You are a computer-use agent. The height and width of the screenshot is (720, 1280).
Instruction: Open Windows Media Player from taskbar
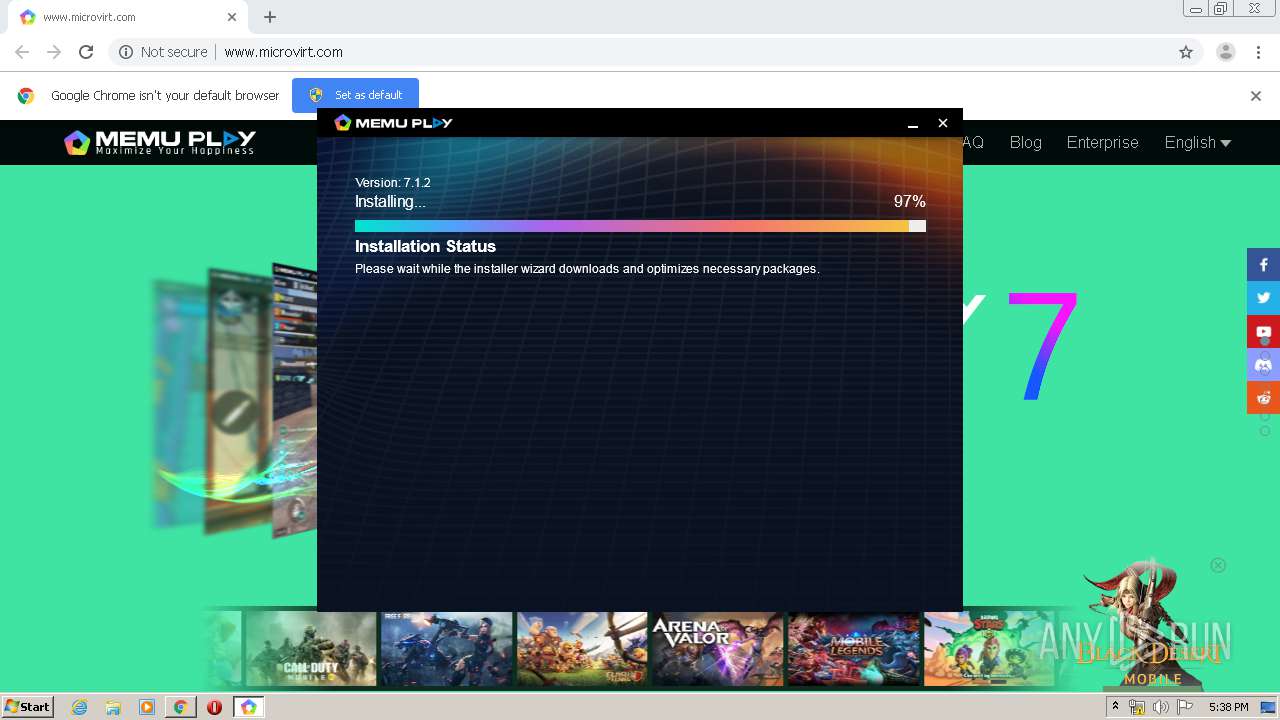tap(147, 707)
